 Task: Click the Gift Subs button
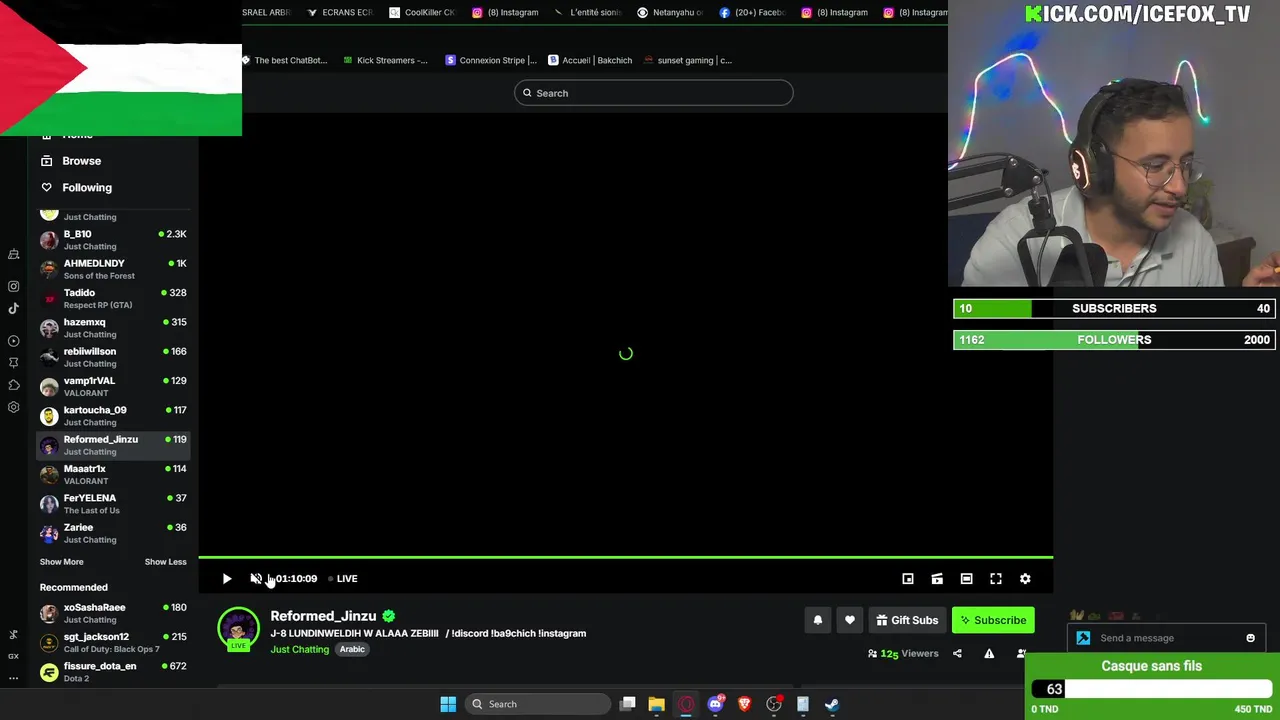pyautogui.click(x=907, y=620)
